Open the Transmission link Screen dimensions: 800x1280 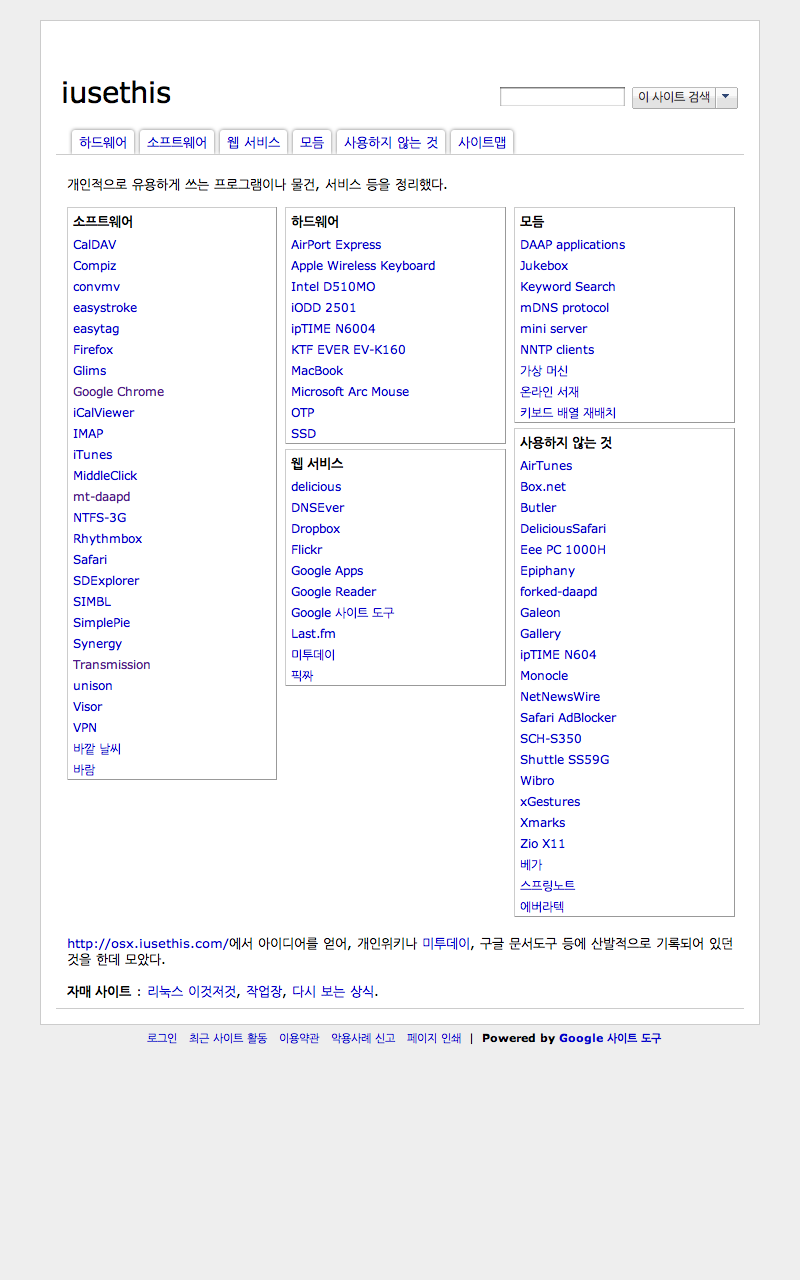[112, 665]
